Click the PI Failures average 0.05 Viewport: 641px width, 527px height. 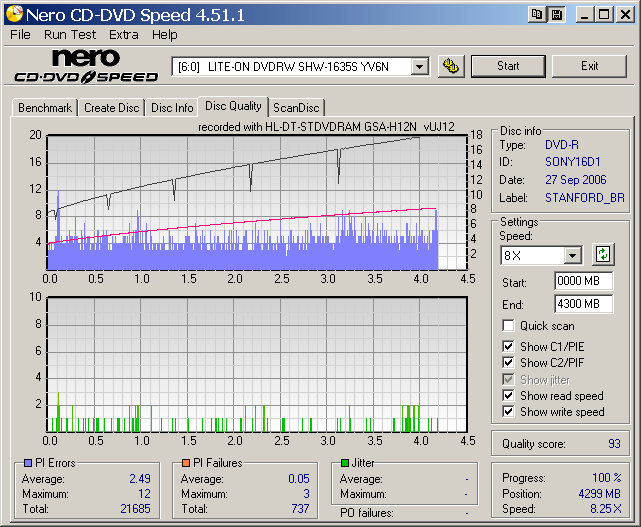coord(299,479)
